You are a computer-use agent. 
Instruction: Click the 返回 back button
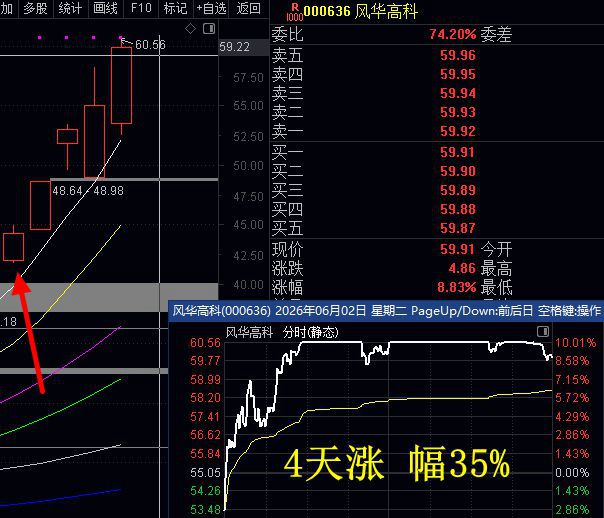click(248, 8)
